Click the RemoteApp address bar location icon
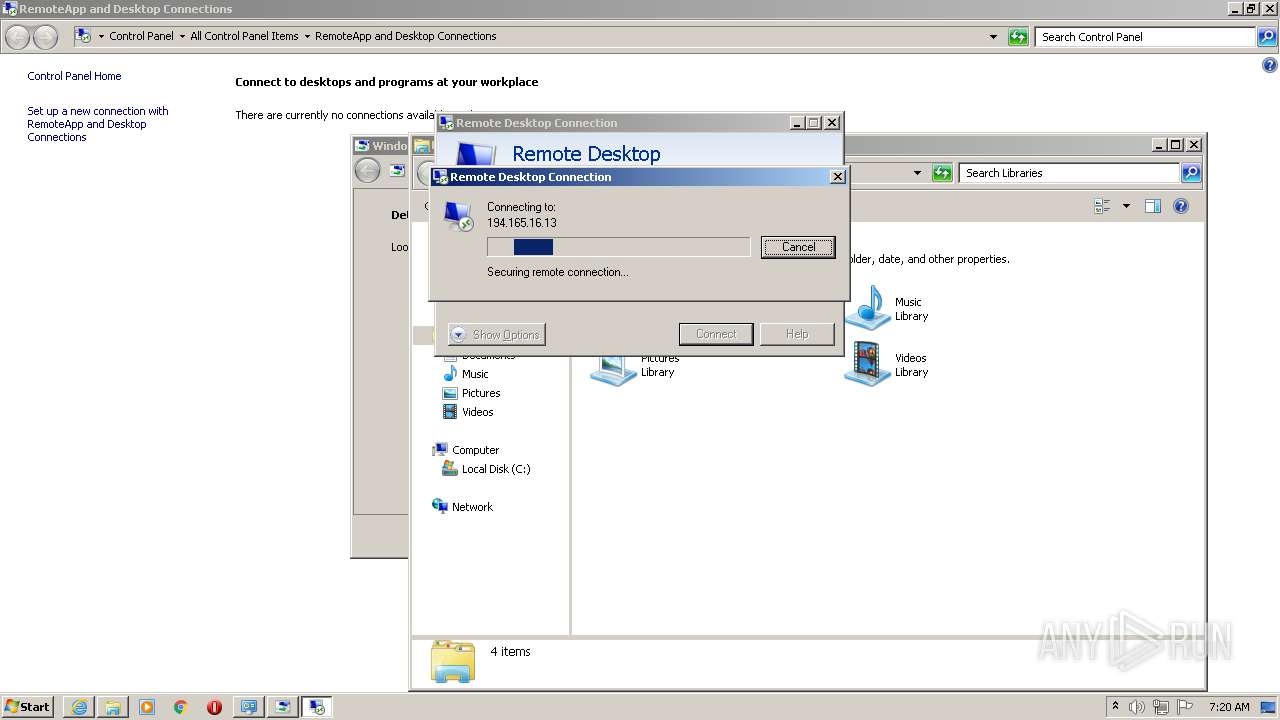Image resolution: width=1280 pixels, height=720 pixels. [83, 36]
